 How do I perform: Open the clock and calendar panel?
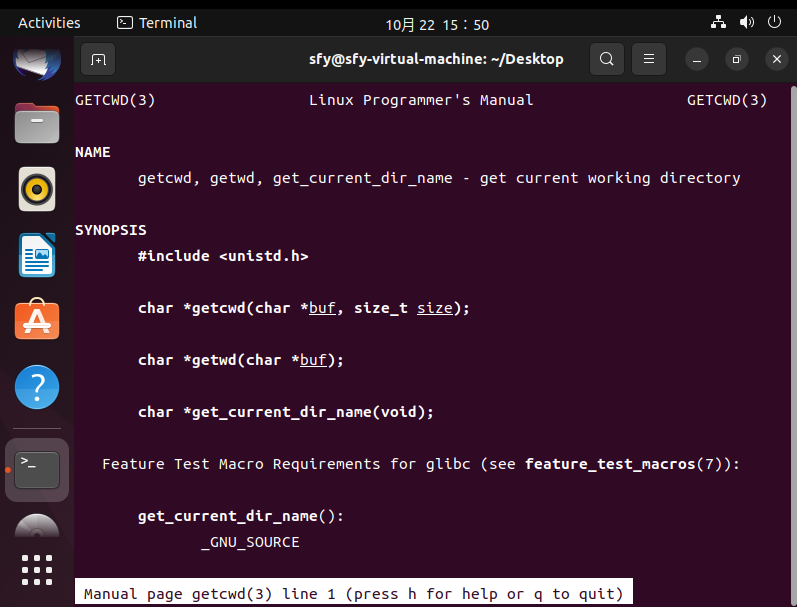(x=437, y=24)
